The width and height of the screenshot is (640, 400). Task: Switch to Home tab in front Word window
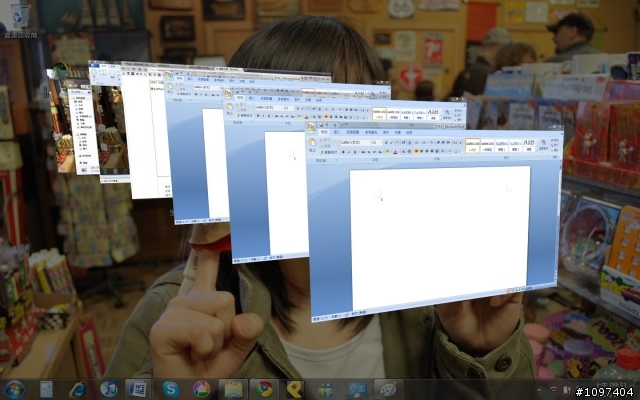click(x=324, y=132)
